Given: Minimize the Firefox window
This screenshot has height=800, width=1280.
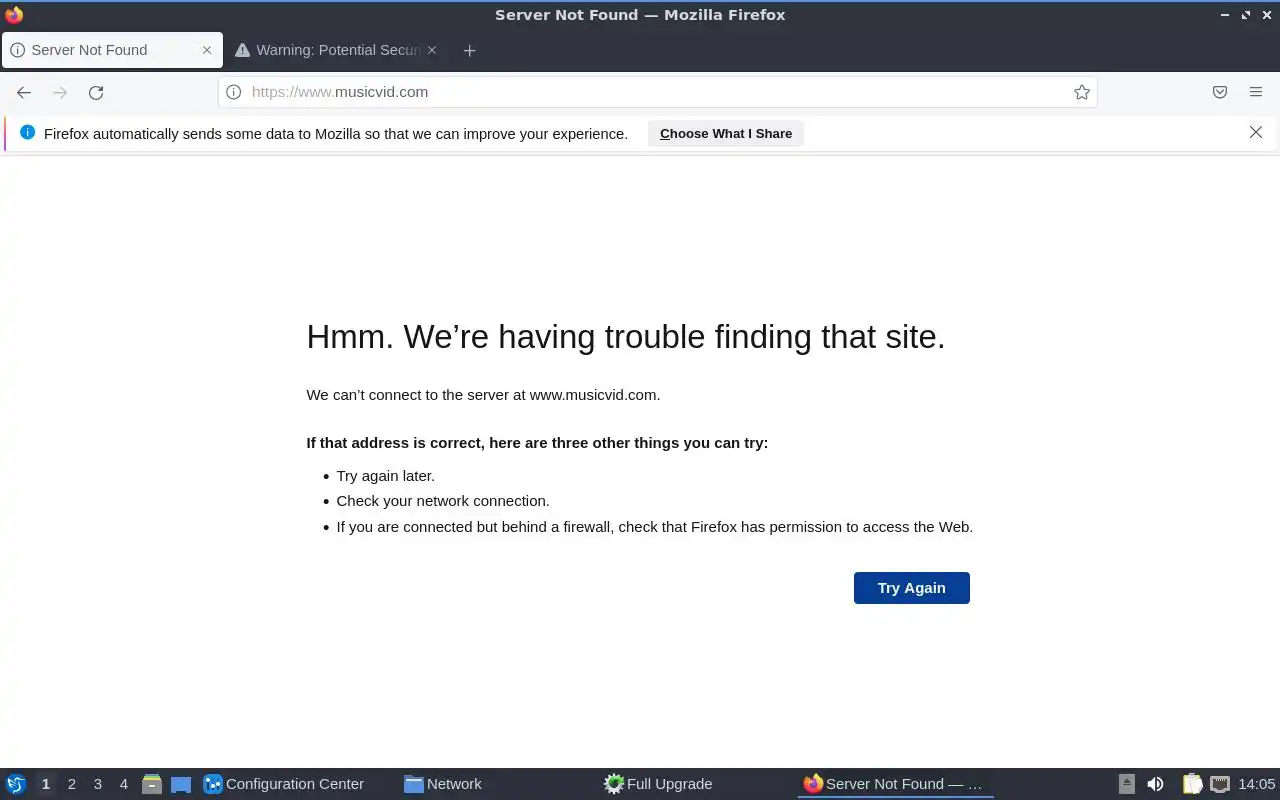Looking at the screenshot, I should pos(1225,15).
